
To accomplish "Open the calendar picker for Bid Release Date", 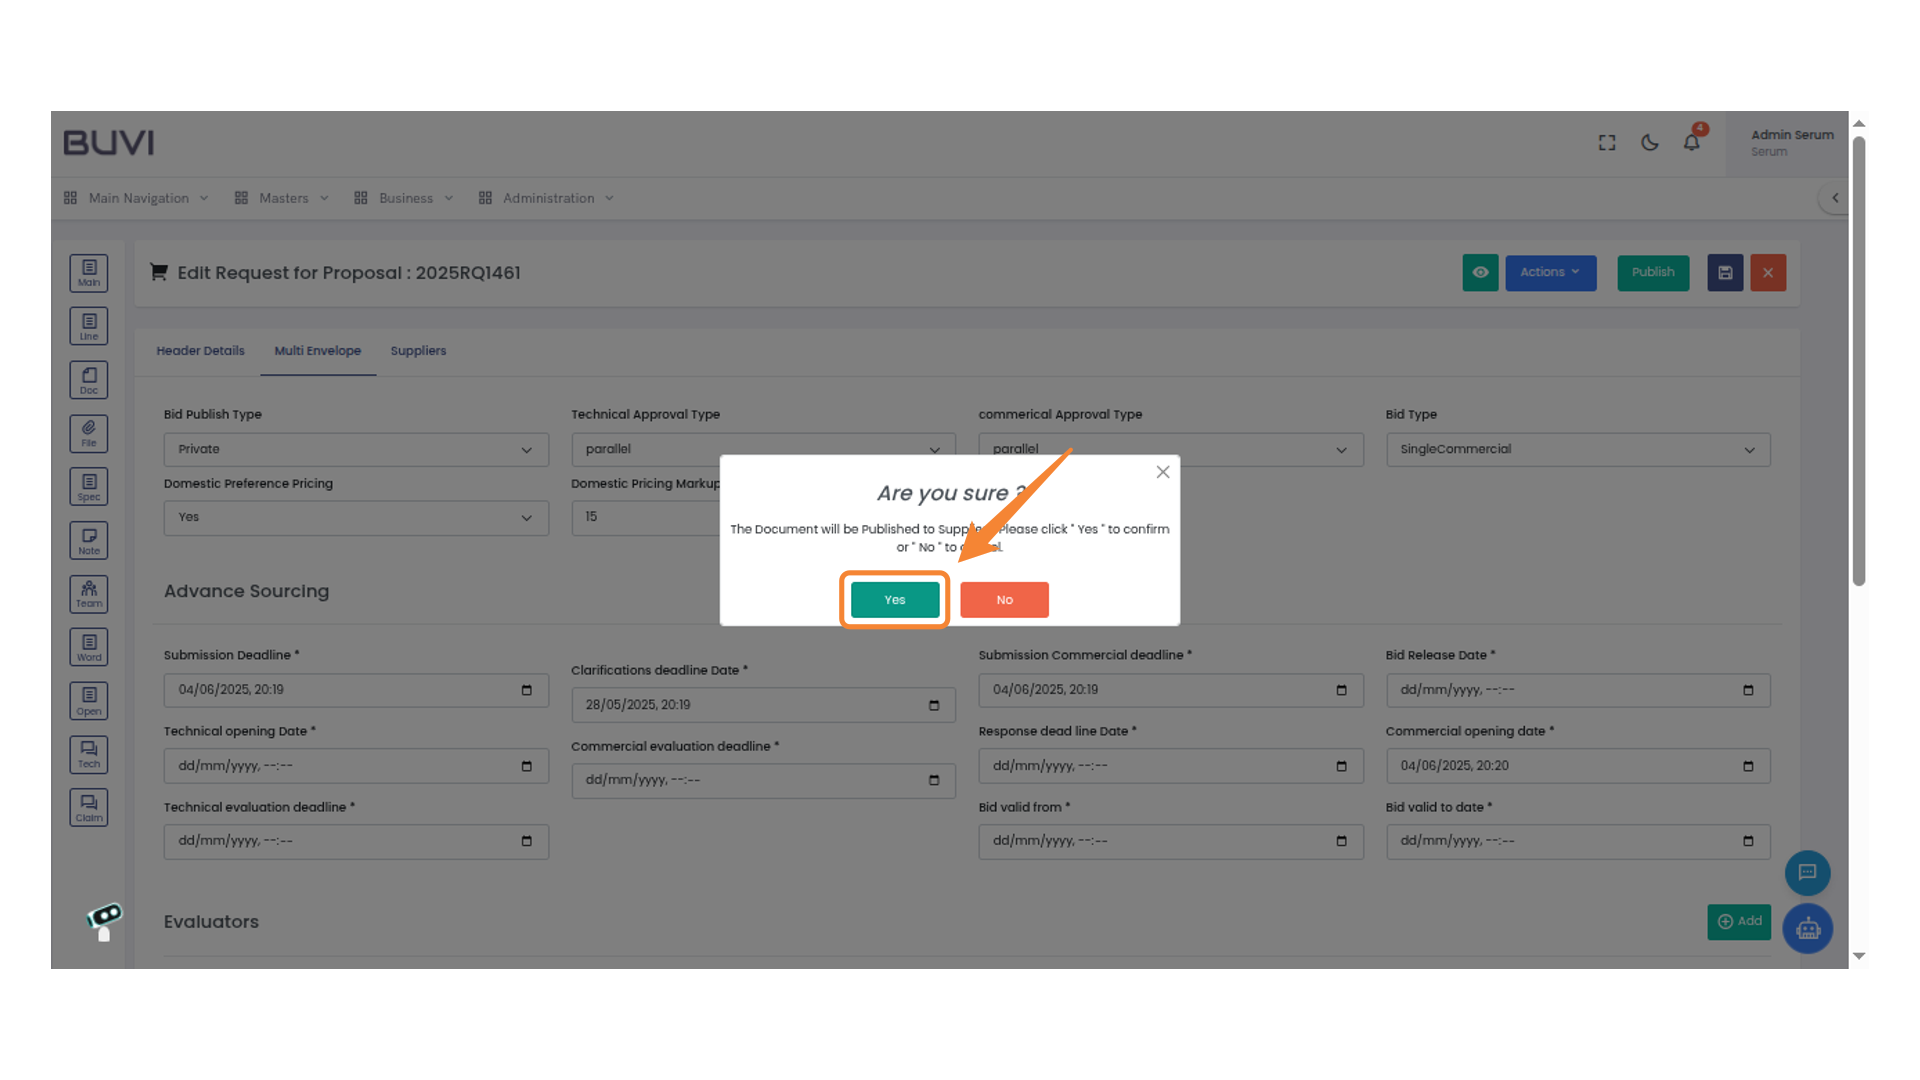I will tap(1748, 690).
